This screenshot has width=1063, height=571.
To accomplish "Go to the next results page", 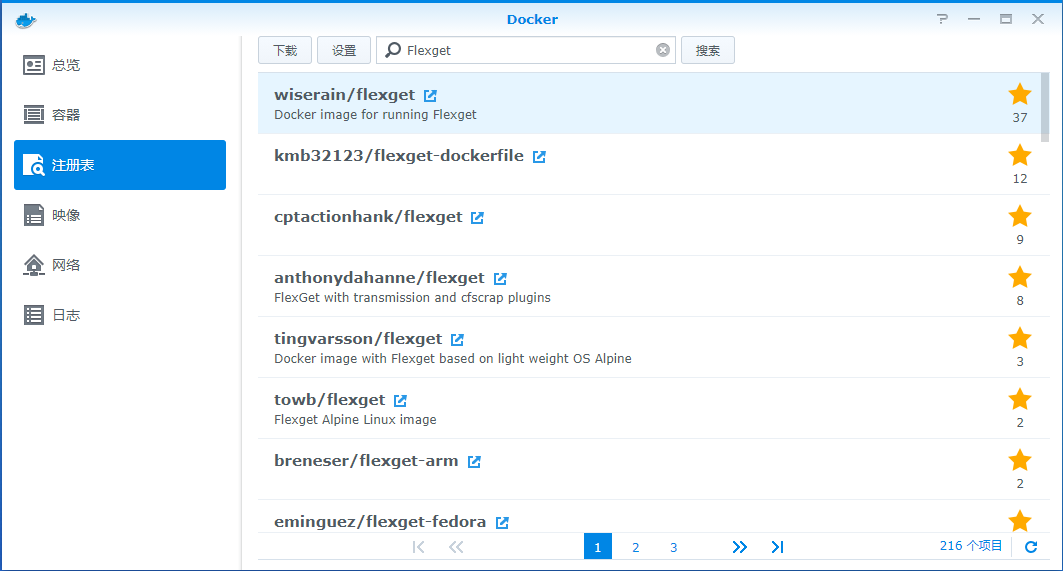I will (739, 547).
